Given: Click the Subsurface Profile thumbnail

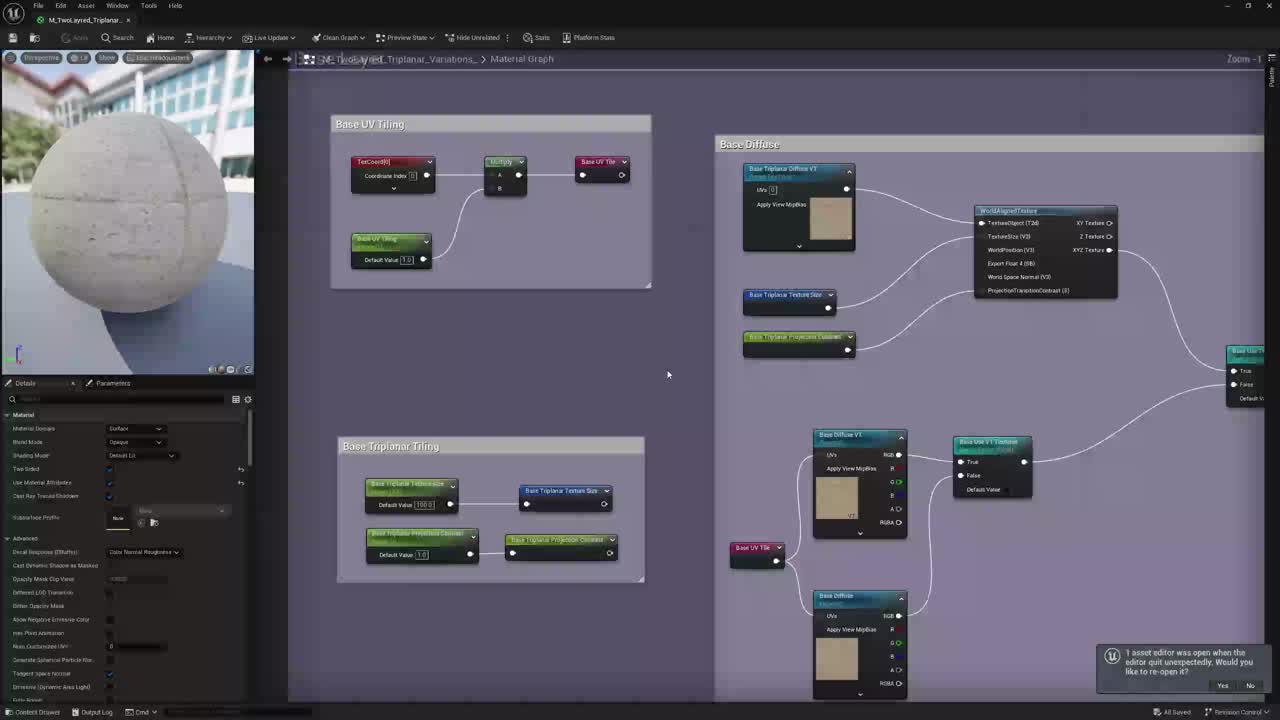Looking at the screenshot, I should [118, 518].
